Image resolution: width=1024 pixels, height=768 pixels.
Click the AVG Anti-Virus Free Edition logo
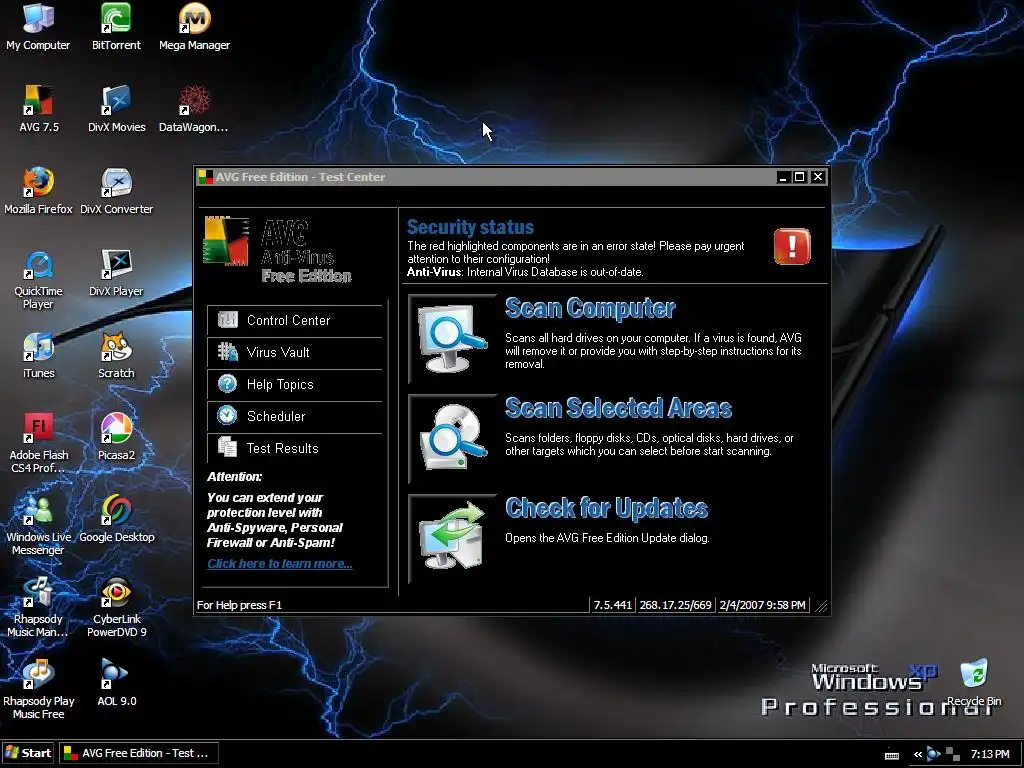tap(278, 250)
